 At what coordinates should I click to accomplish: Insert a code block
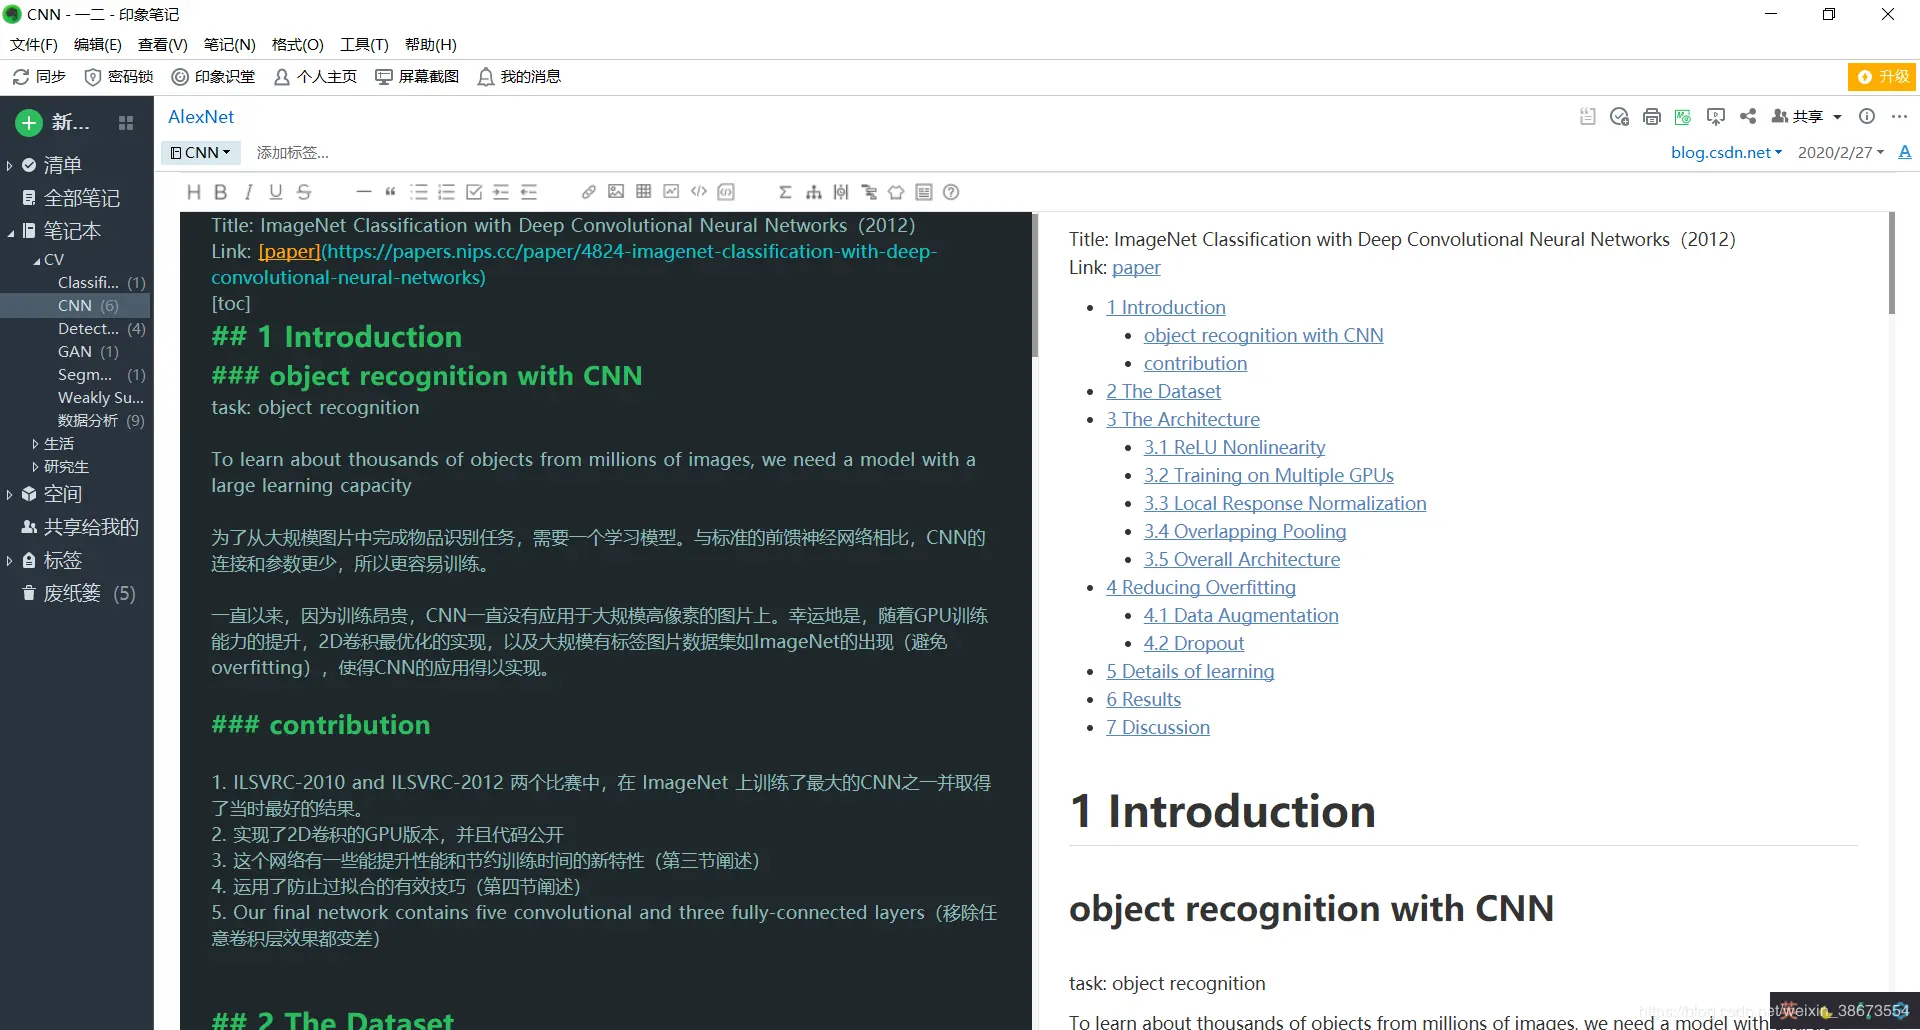[x=726, y=192]
